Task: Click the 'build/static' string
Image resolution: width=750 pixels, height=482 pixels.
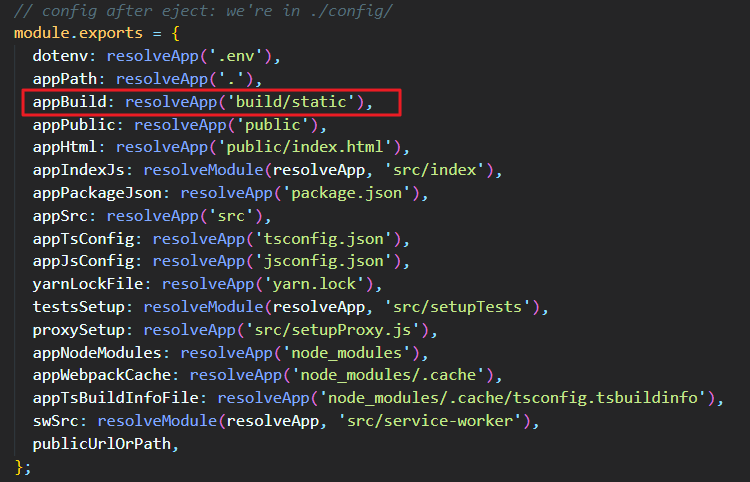Action: click(x=291, y=102)
